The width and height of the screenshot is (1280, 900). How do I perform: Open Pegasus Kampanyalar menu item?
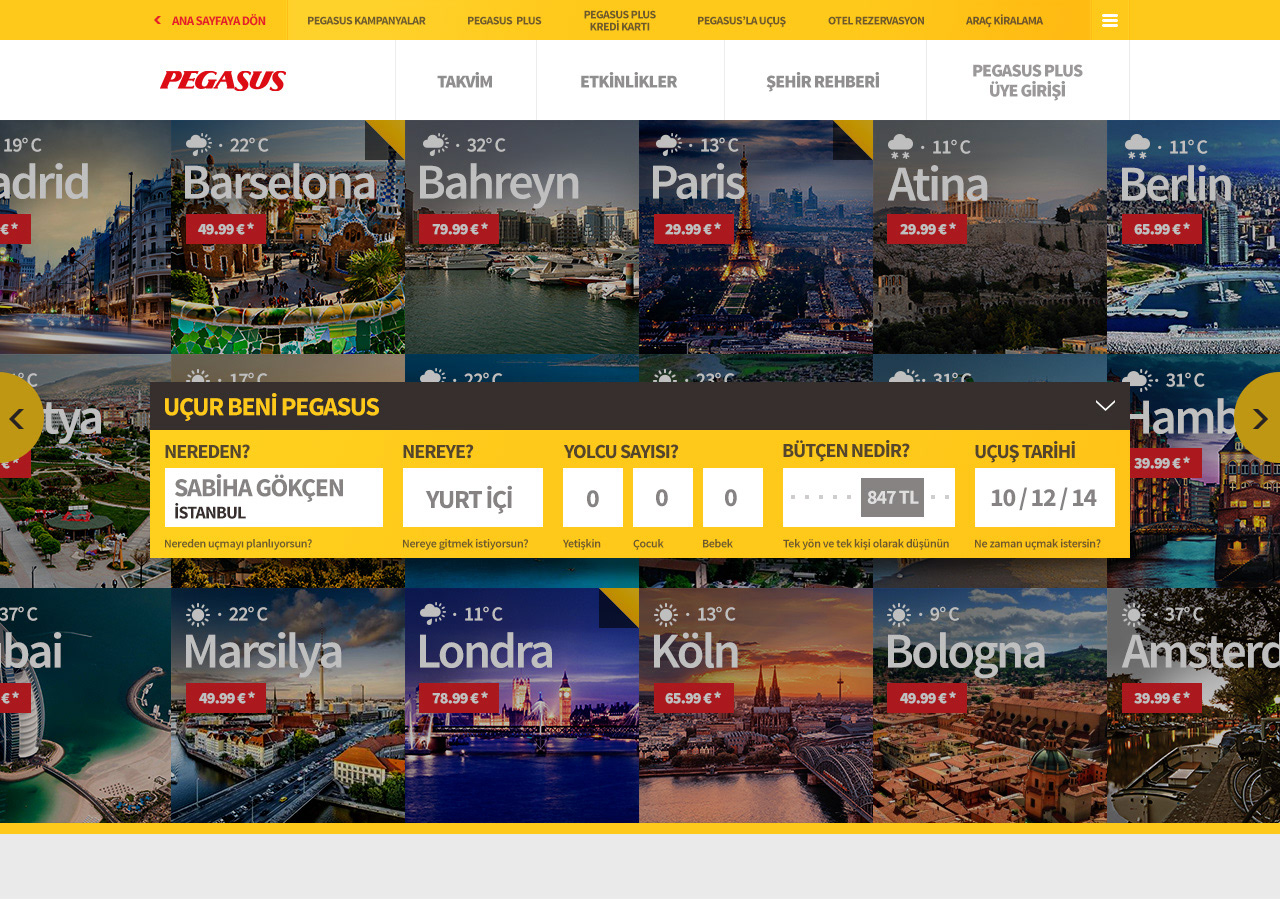[366, 20]
